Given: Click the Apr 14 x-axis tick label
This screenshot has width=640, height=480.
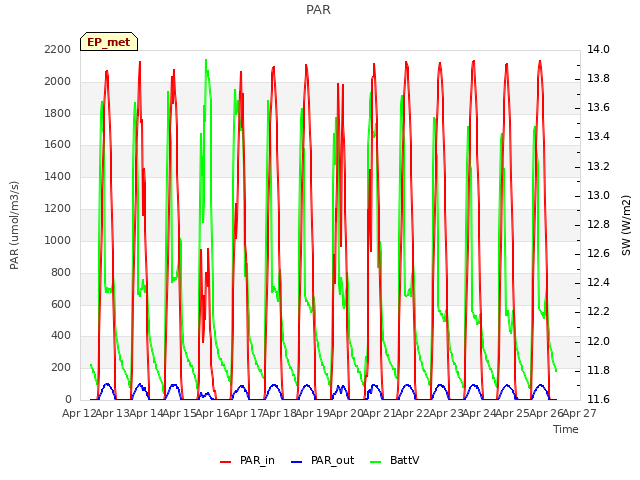Looking at the screenshot, I should click(x=146, y=413).
